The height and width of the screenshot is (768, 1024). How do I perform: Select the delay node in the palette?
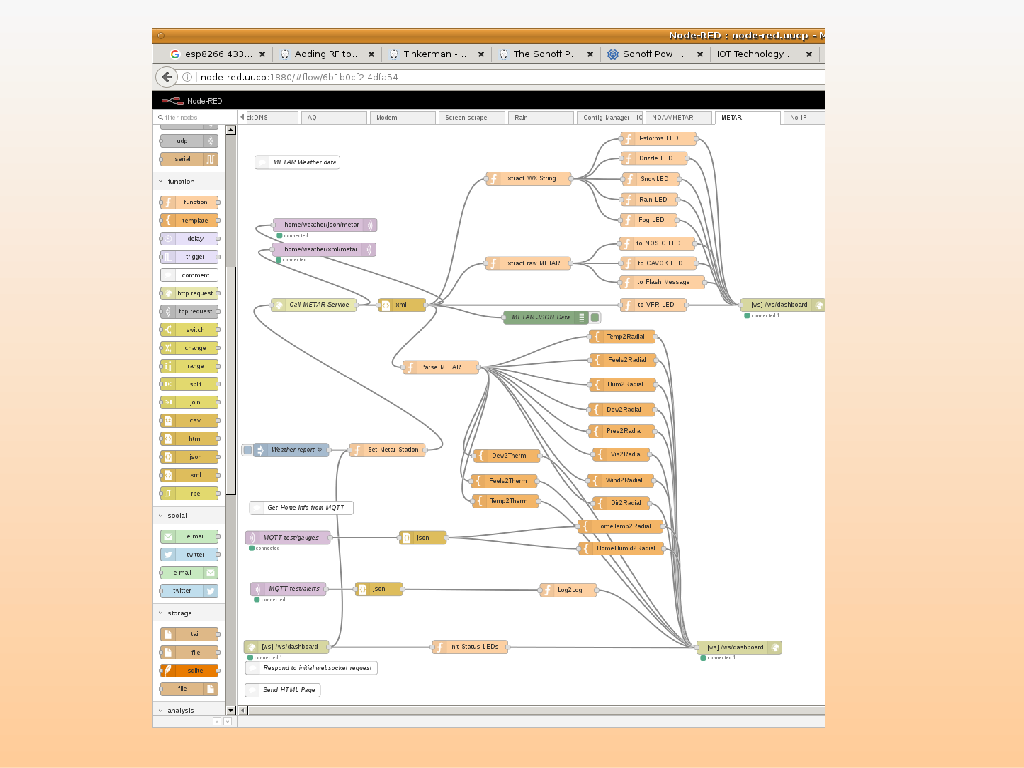(x=188, y=238)
